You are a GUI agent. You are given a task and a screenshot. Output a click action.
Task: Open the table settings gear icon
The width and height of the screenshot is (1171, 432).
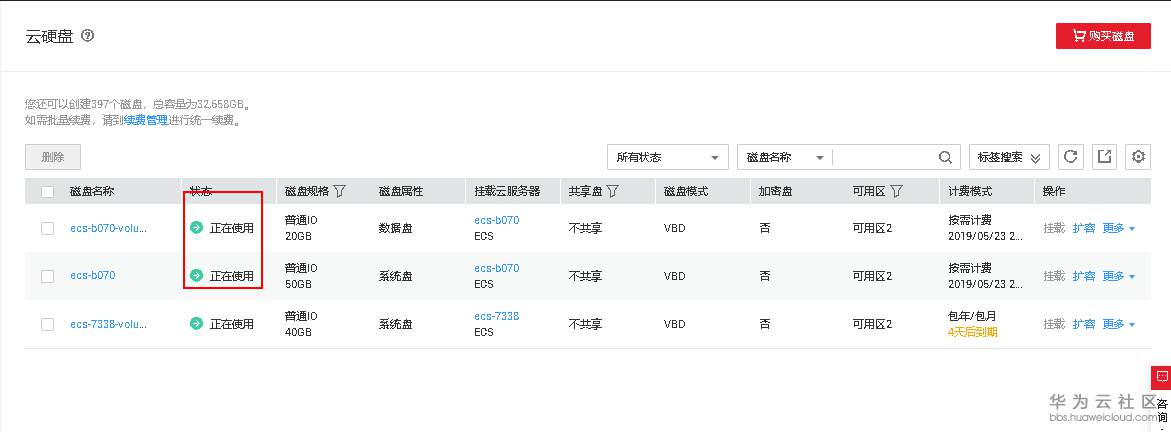point(1138,157)
